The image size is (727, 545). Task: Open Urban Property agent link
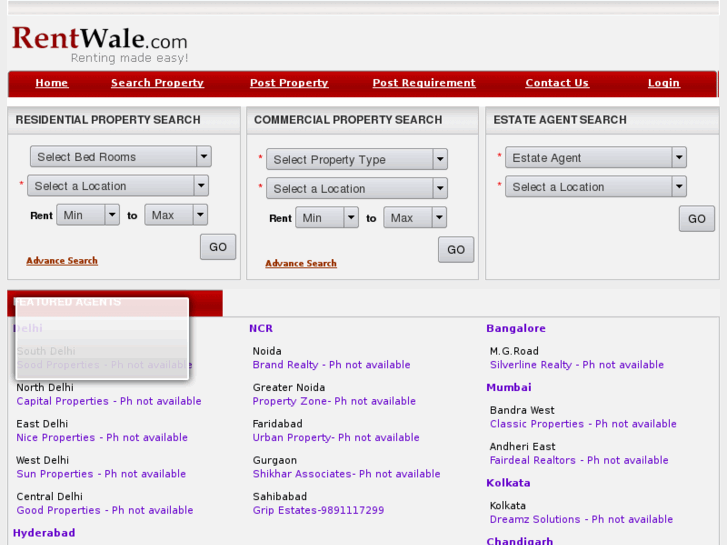click(336, 437)
